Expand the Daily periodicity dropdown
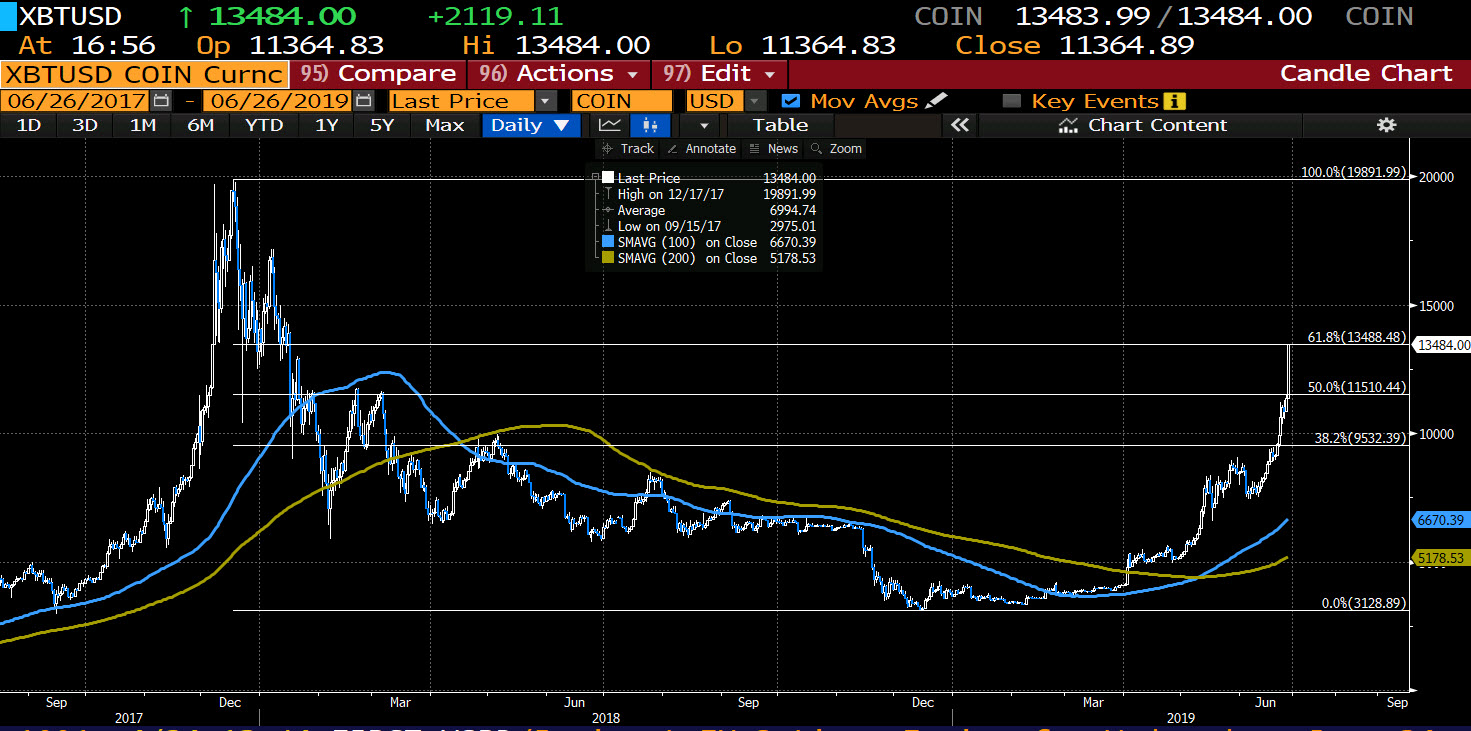1471x731 pixels. pyautogui.click(x=530, y=125)
